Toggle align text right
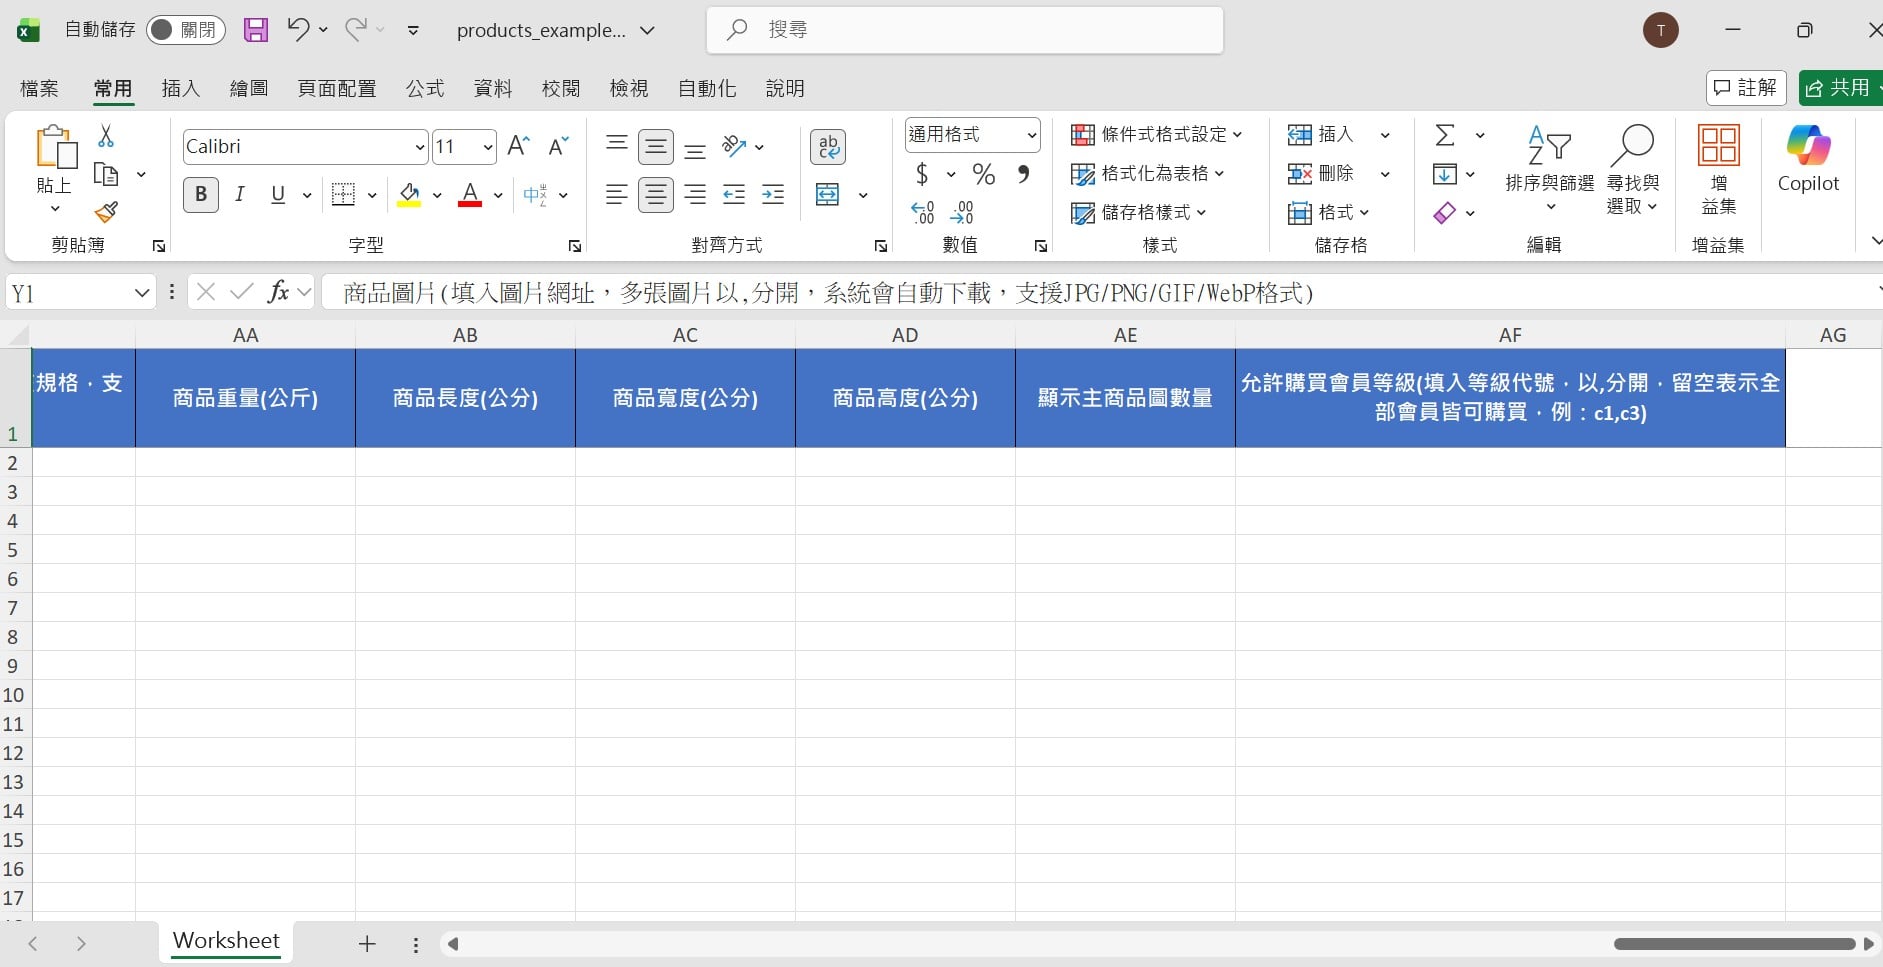Viewport: 1883px width, 967px height. tap(695, 194)
